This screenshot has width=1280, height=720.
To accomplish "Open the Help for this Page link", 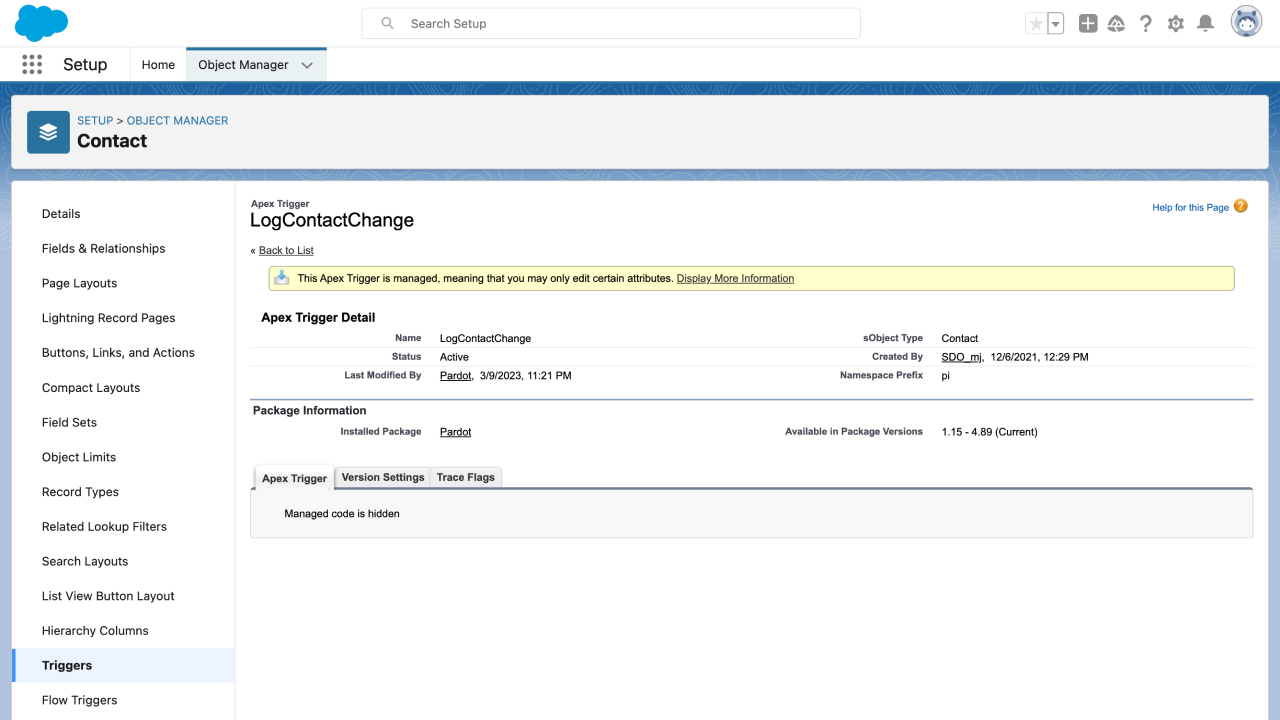I will point(1190,207).
